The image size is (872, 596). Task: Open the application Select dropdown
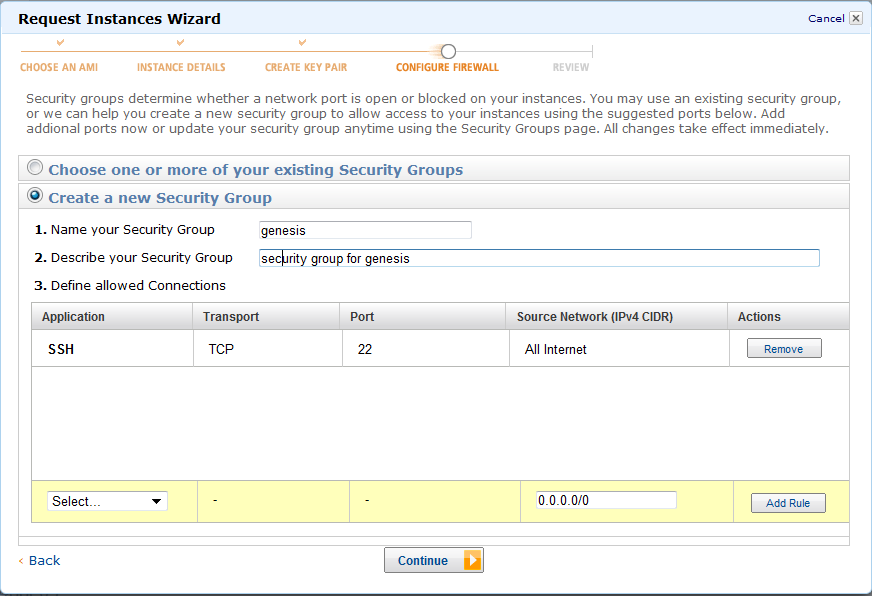coord(107,501)
